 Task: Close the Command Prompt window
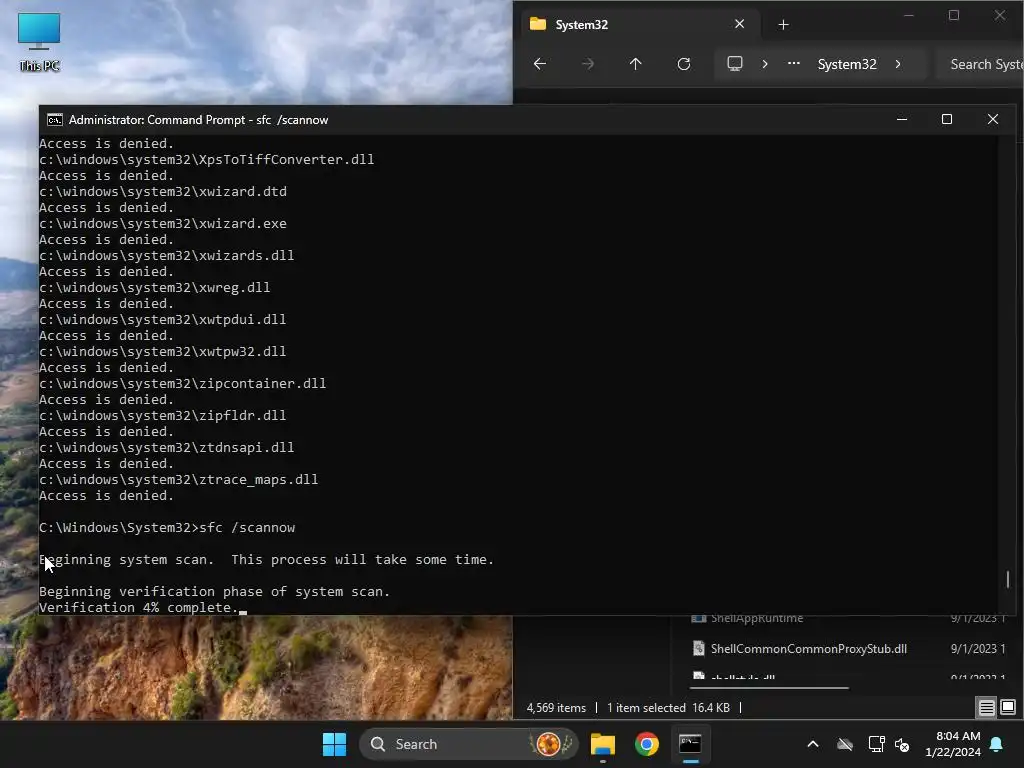(x=993, y=119)
